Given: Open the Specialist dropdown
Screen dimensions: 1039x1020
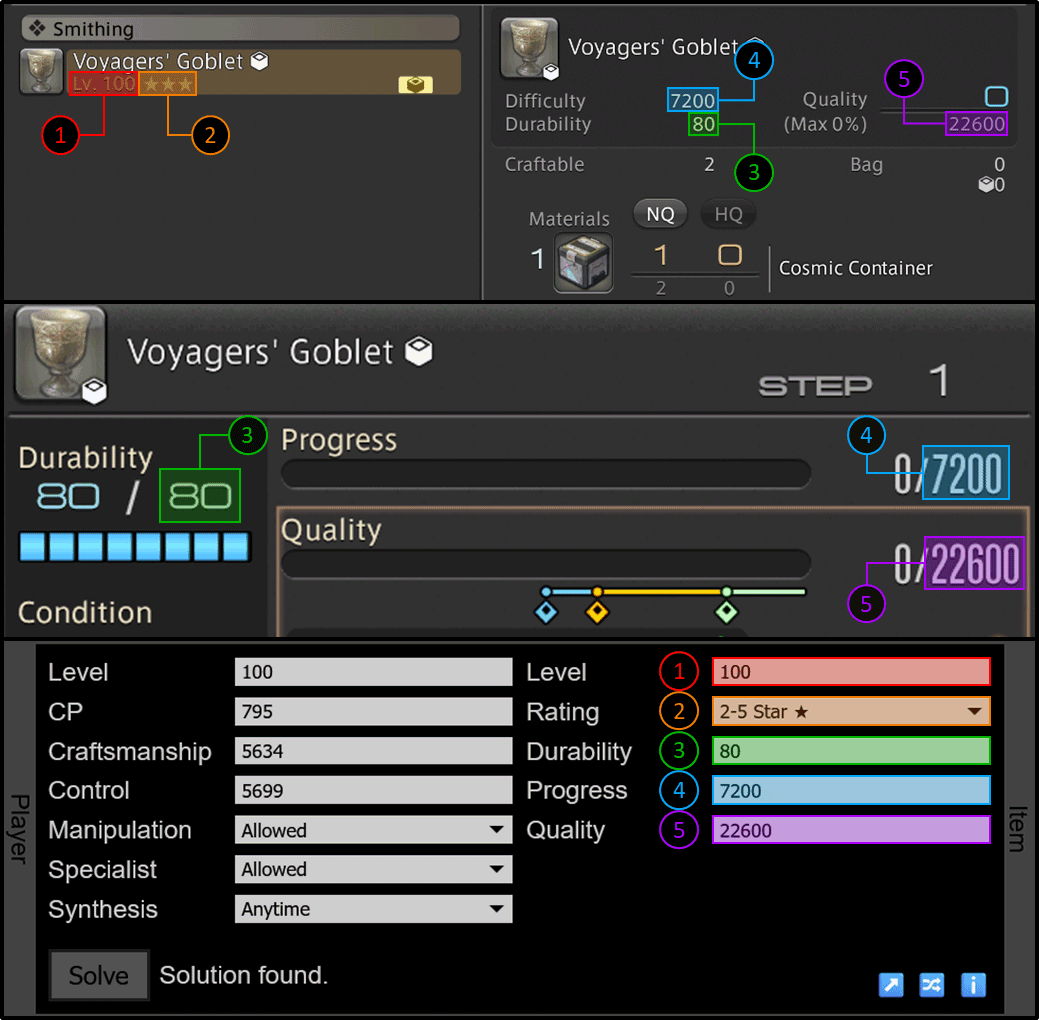Looking at the screenshot, I should click(x=373, y=869).
